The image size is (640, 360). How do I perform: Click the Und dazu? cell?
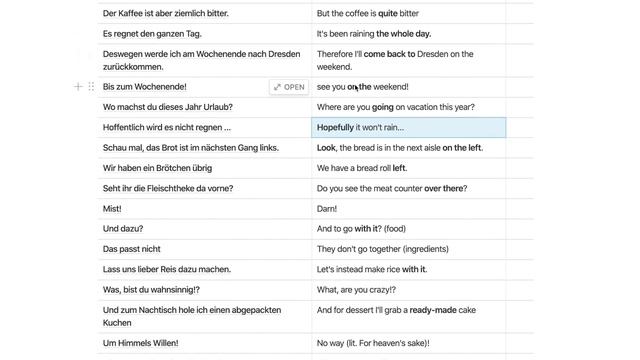(204, 229)
